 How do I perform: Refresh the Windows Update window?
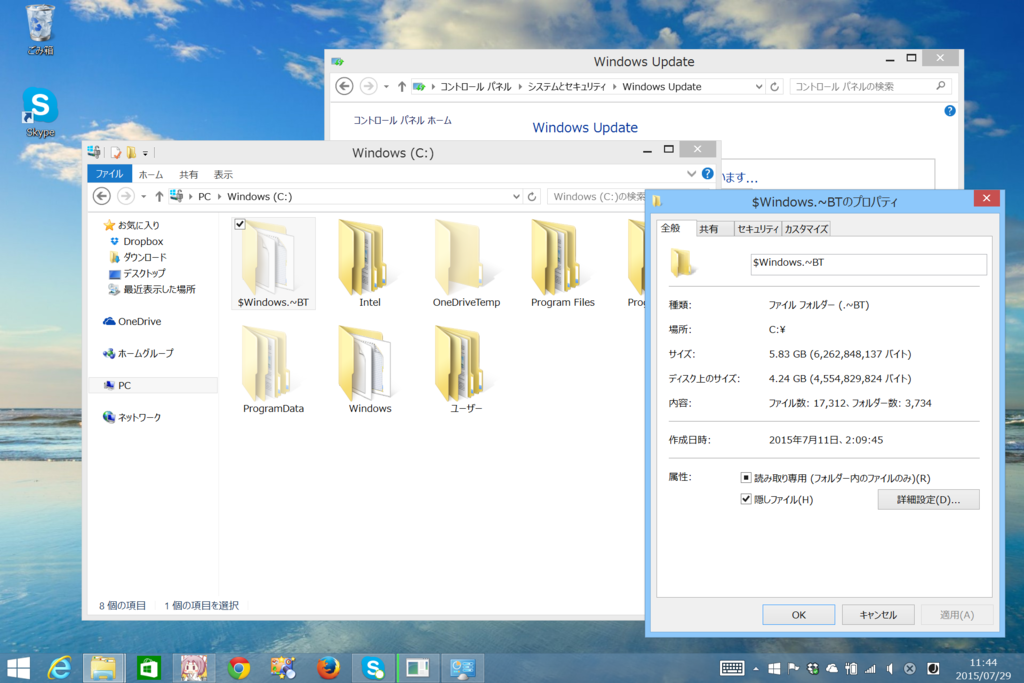pyautogui.click(x=775, y=86)
